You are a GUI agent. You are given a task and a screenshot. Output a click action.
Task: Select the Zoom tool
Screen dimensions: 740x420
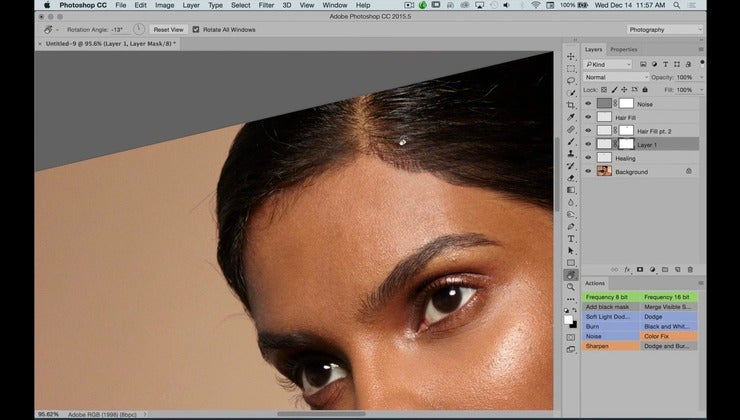click(x=571, y=287)
